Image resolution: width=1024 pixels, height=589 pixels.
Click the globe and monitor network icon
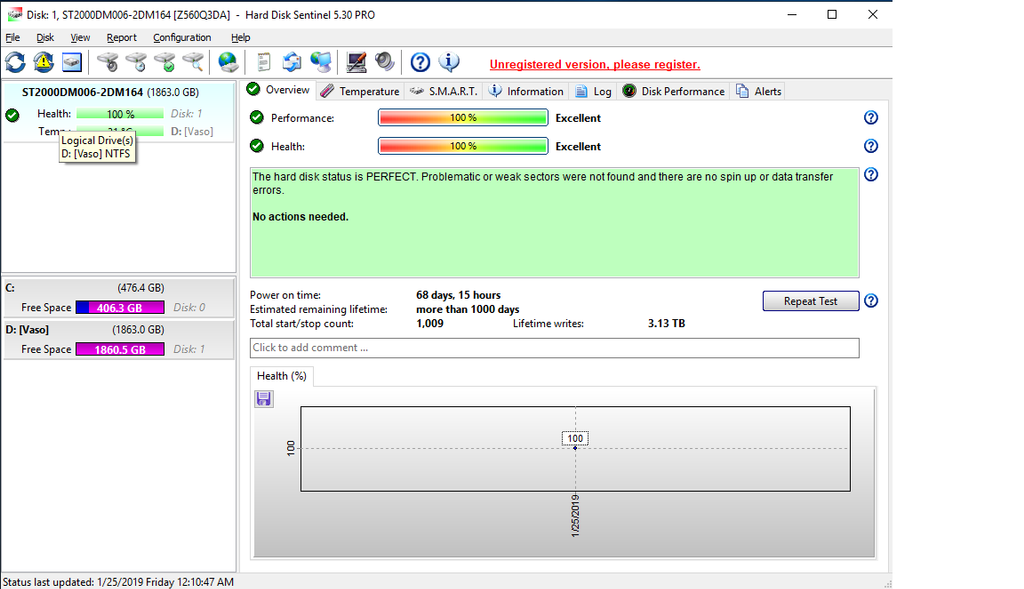point(321,63)
